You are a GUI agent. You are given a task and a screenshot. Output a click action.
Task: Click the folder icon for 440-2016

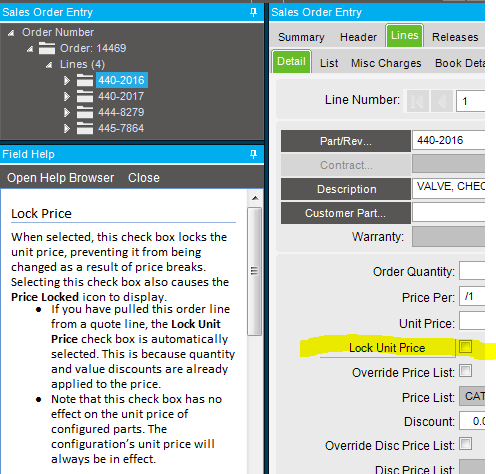coord(85,80)
